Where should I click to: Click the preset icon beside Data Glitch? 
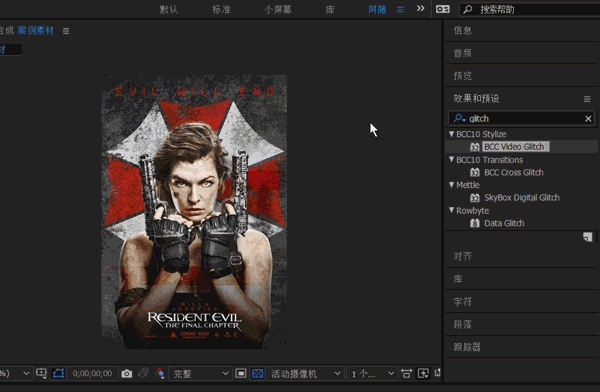(x=475, y=224)
